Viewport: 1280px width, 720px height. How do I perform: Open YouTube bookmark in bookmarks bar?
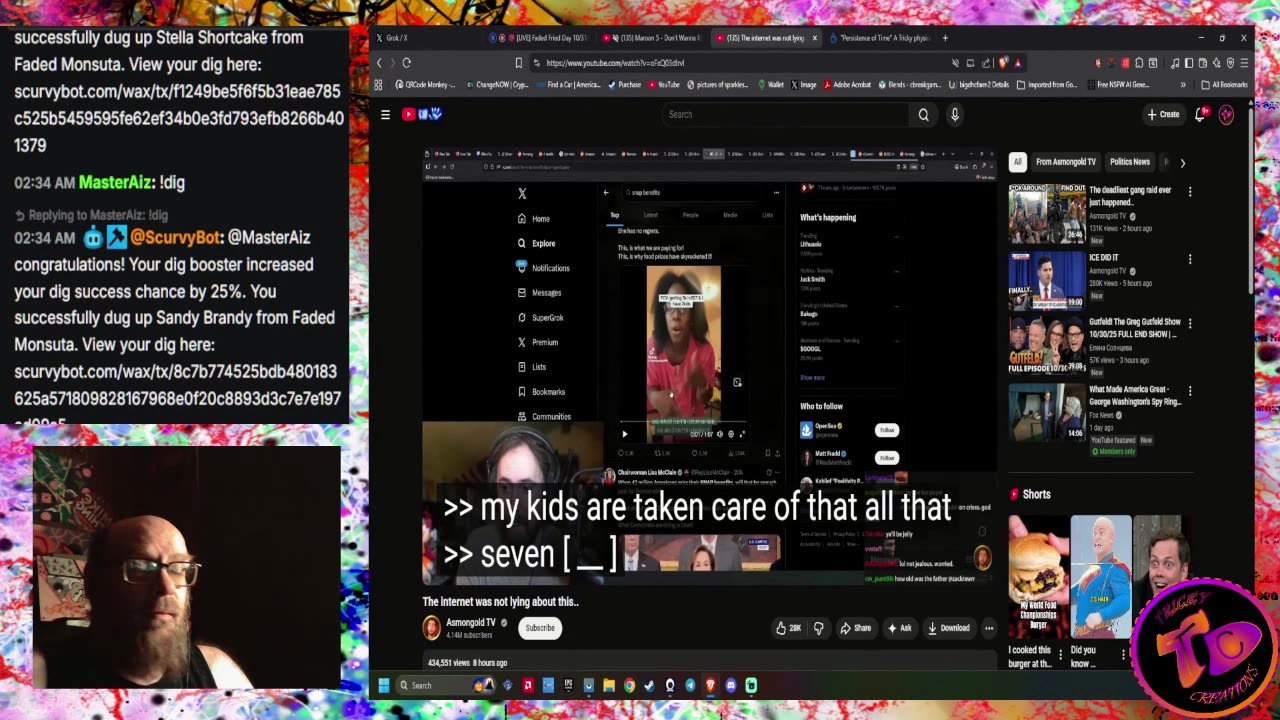point(663,85)
